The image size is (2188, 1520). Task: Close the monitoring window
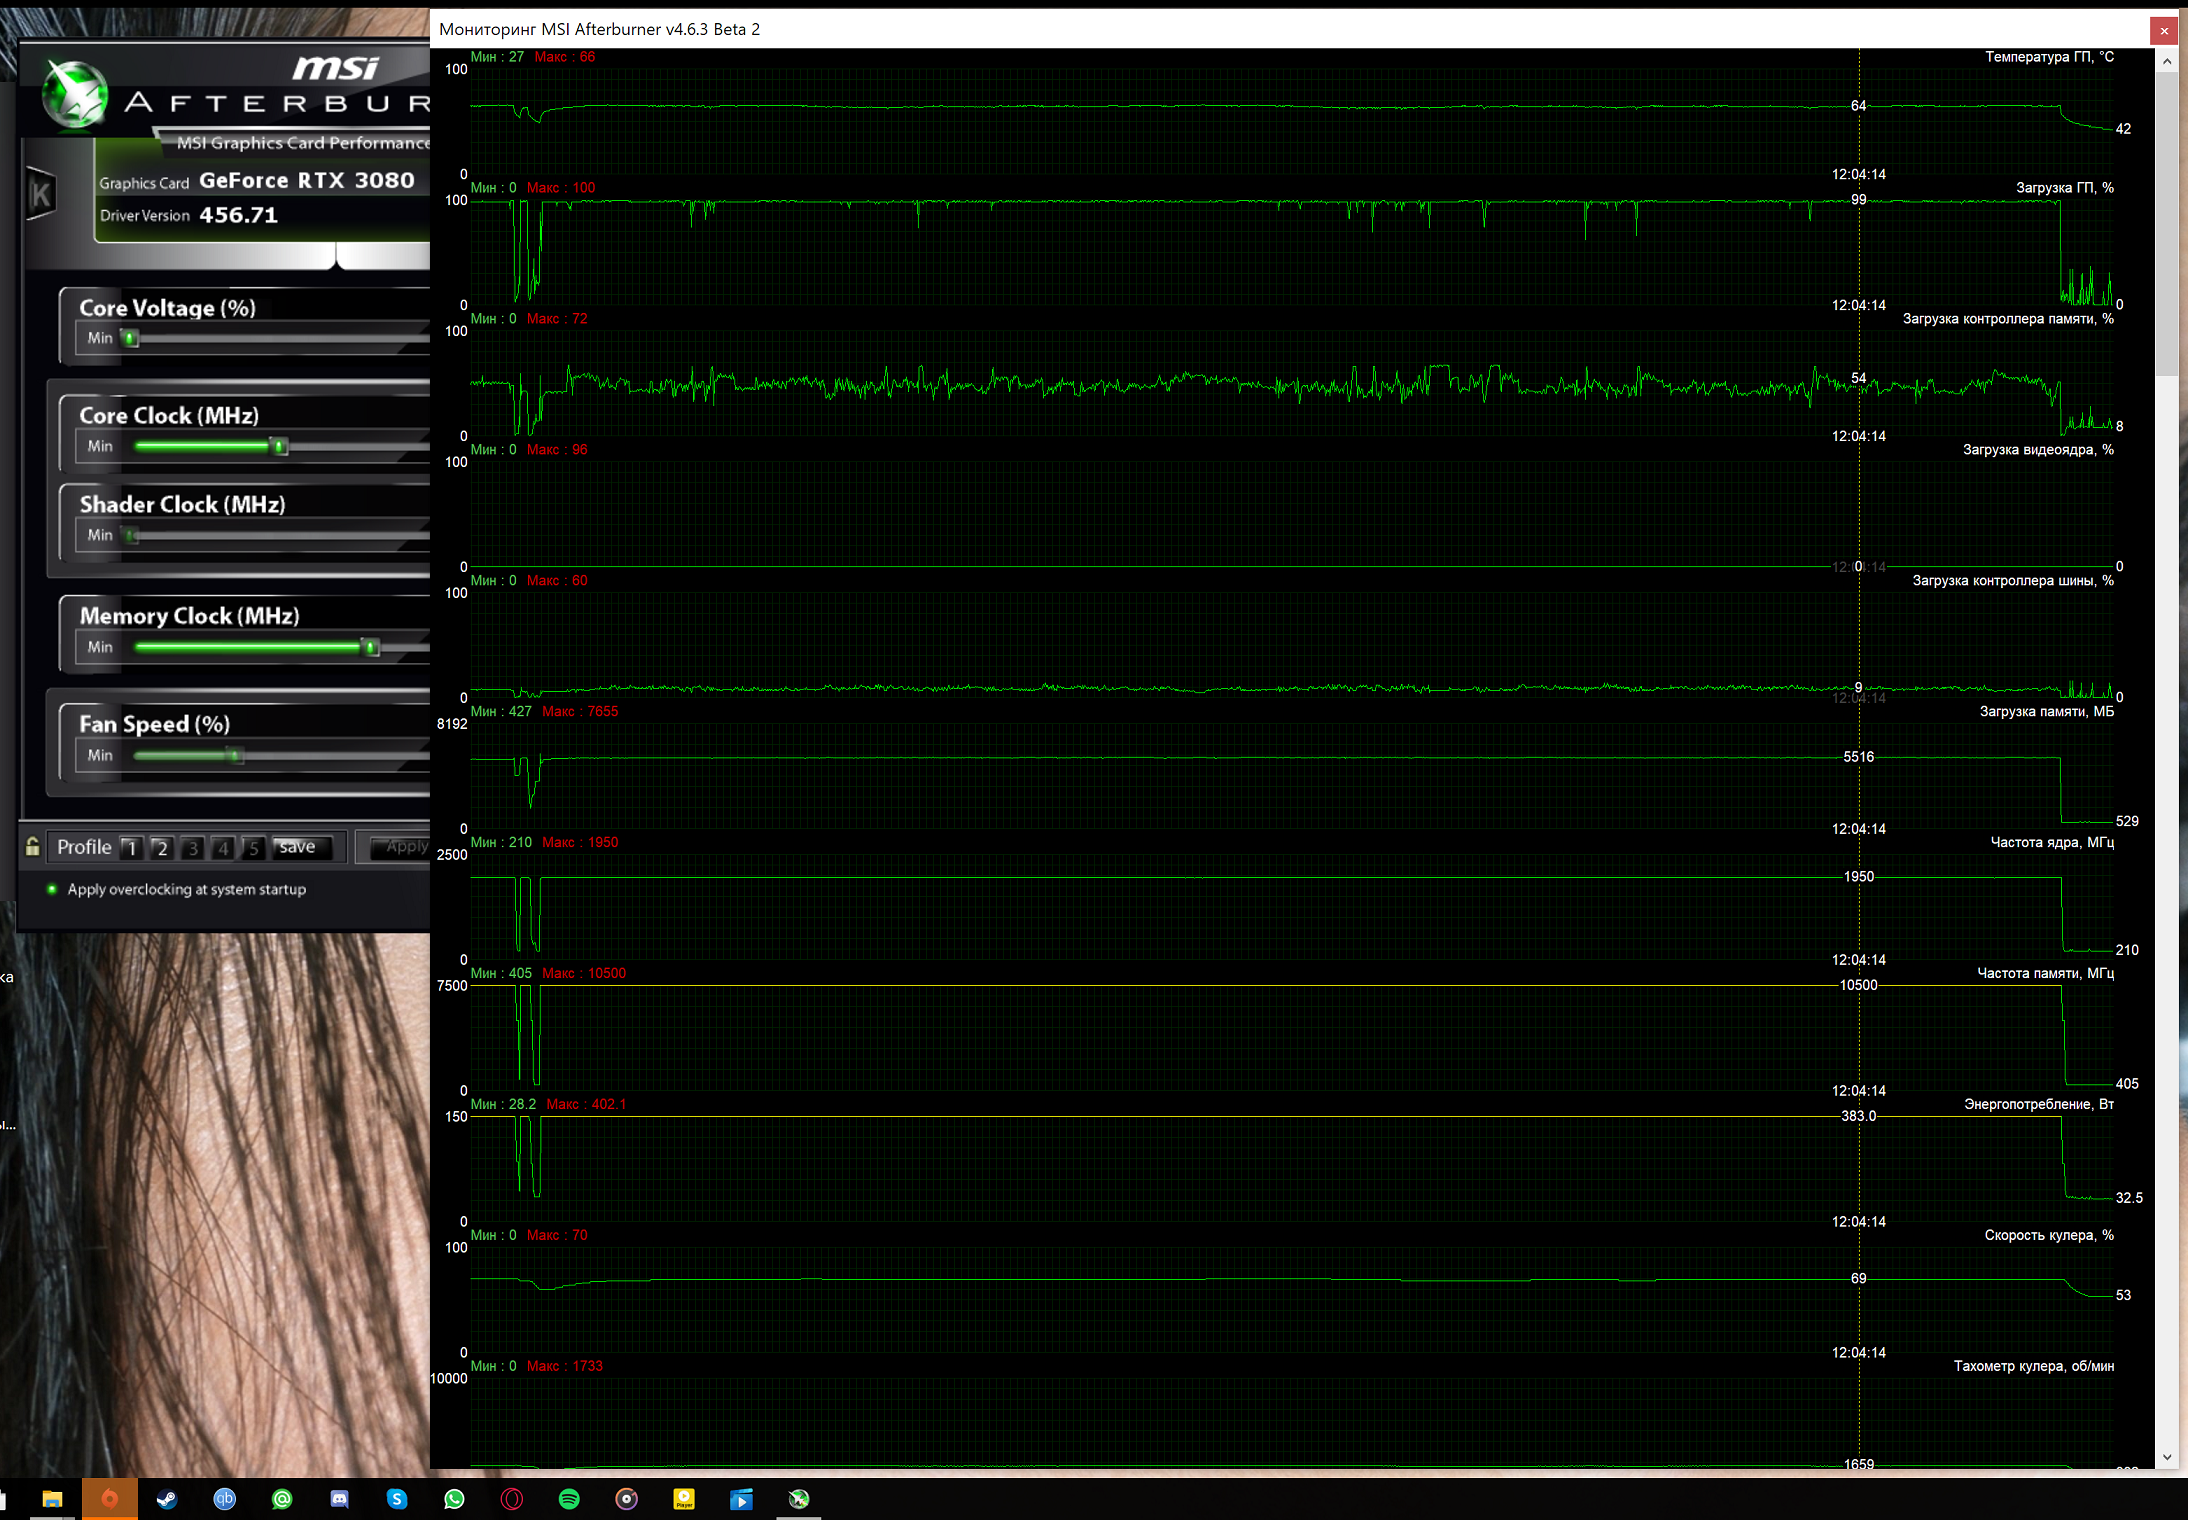point(2163,30)
